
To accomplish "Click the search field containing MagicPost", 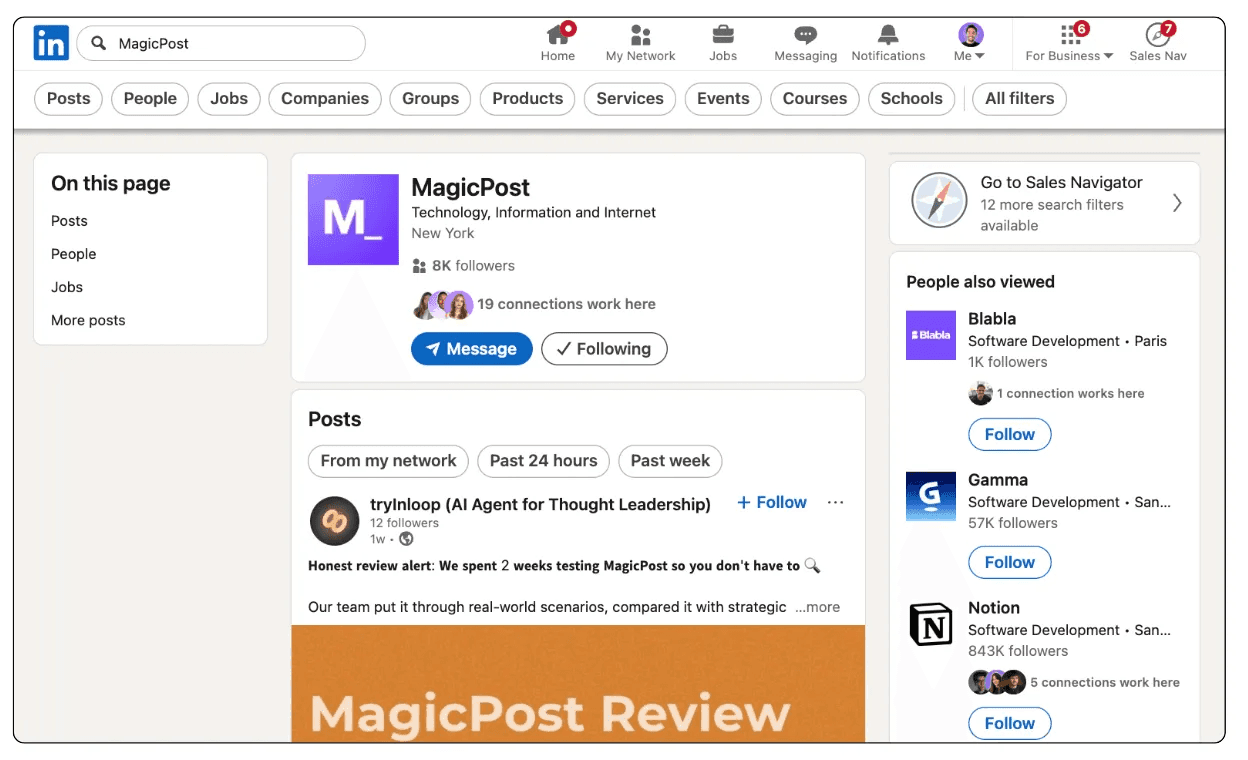I will pos(221,43).
